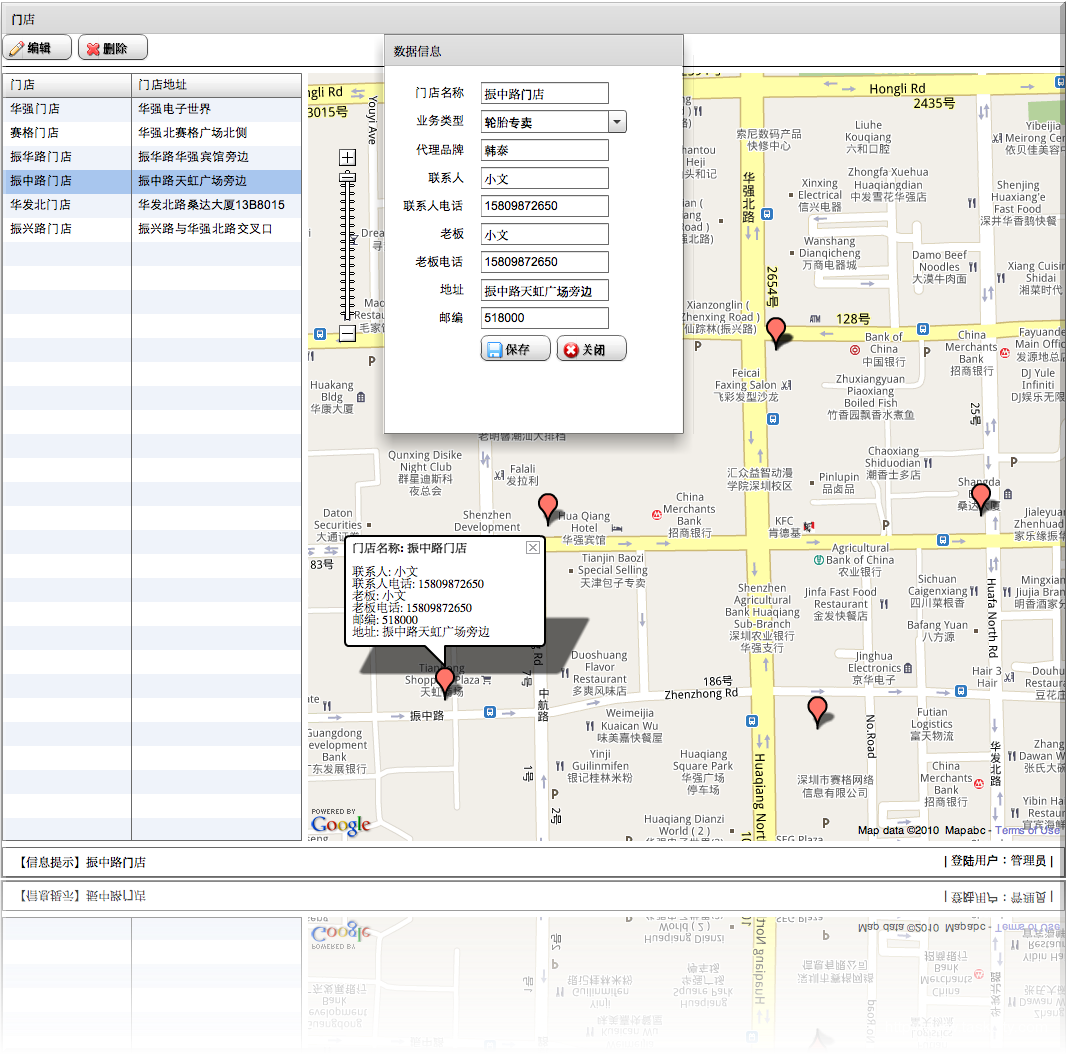This screenshot has width=1066, height=1054.
Task: Zoom in with the map plus icon
Action: tap(347, 158)
